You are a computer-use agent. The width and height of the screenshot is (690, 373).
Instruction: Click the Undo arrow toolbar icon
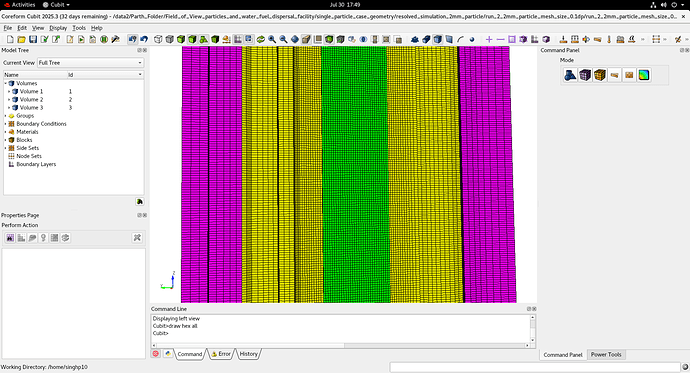(x=144, y=40)
